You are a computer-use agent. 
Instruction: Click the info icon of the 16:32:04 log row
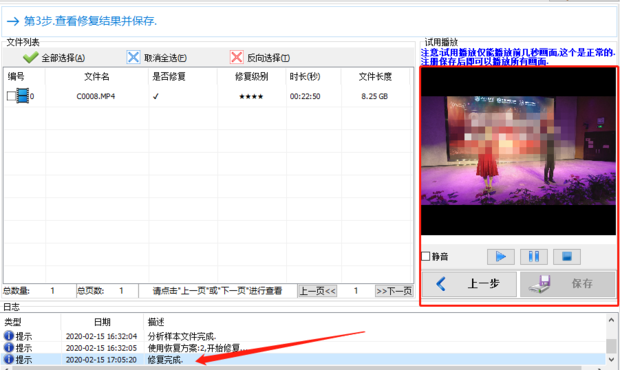pos(8,336)
